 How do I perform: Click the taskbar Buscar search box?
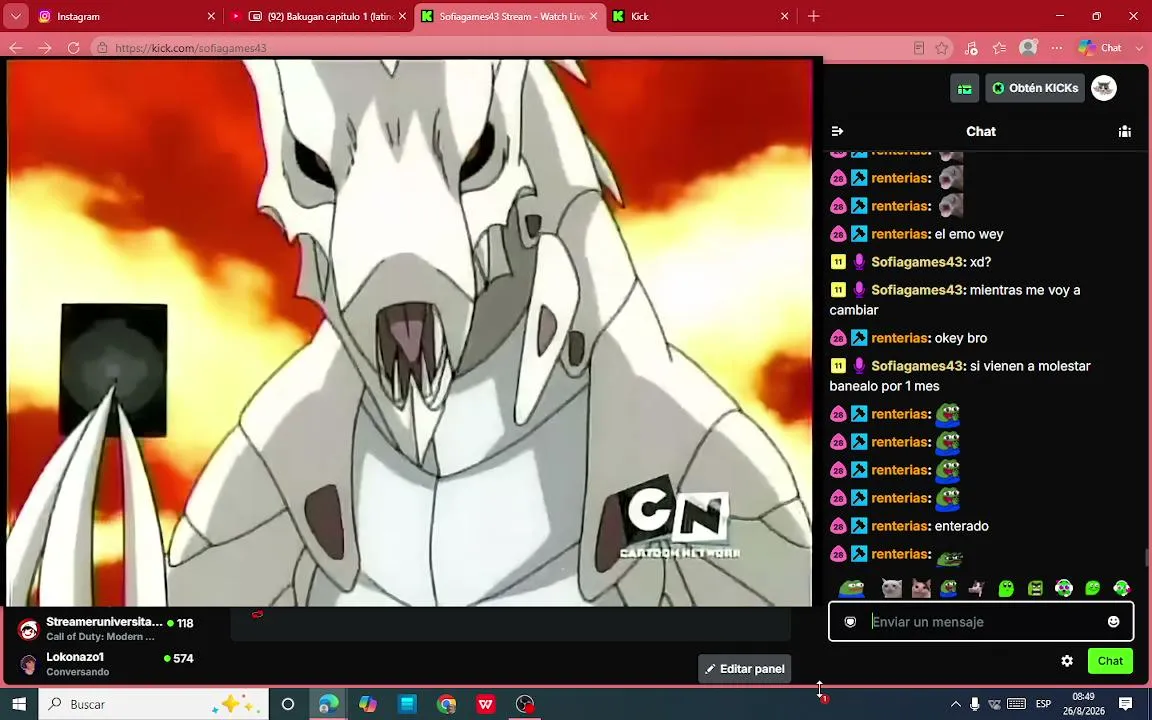click(x=153, y=704)
